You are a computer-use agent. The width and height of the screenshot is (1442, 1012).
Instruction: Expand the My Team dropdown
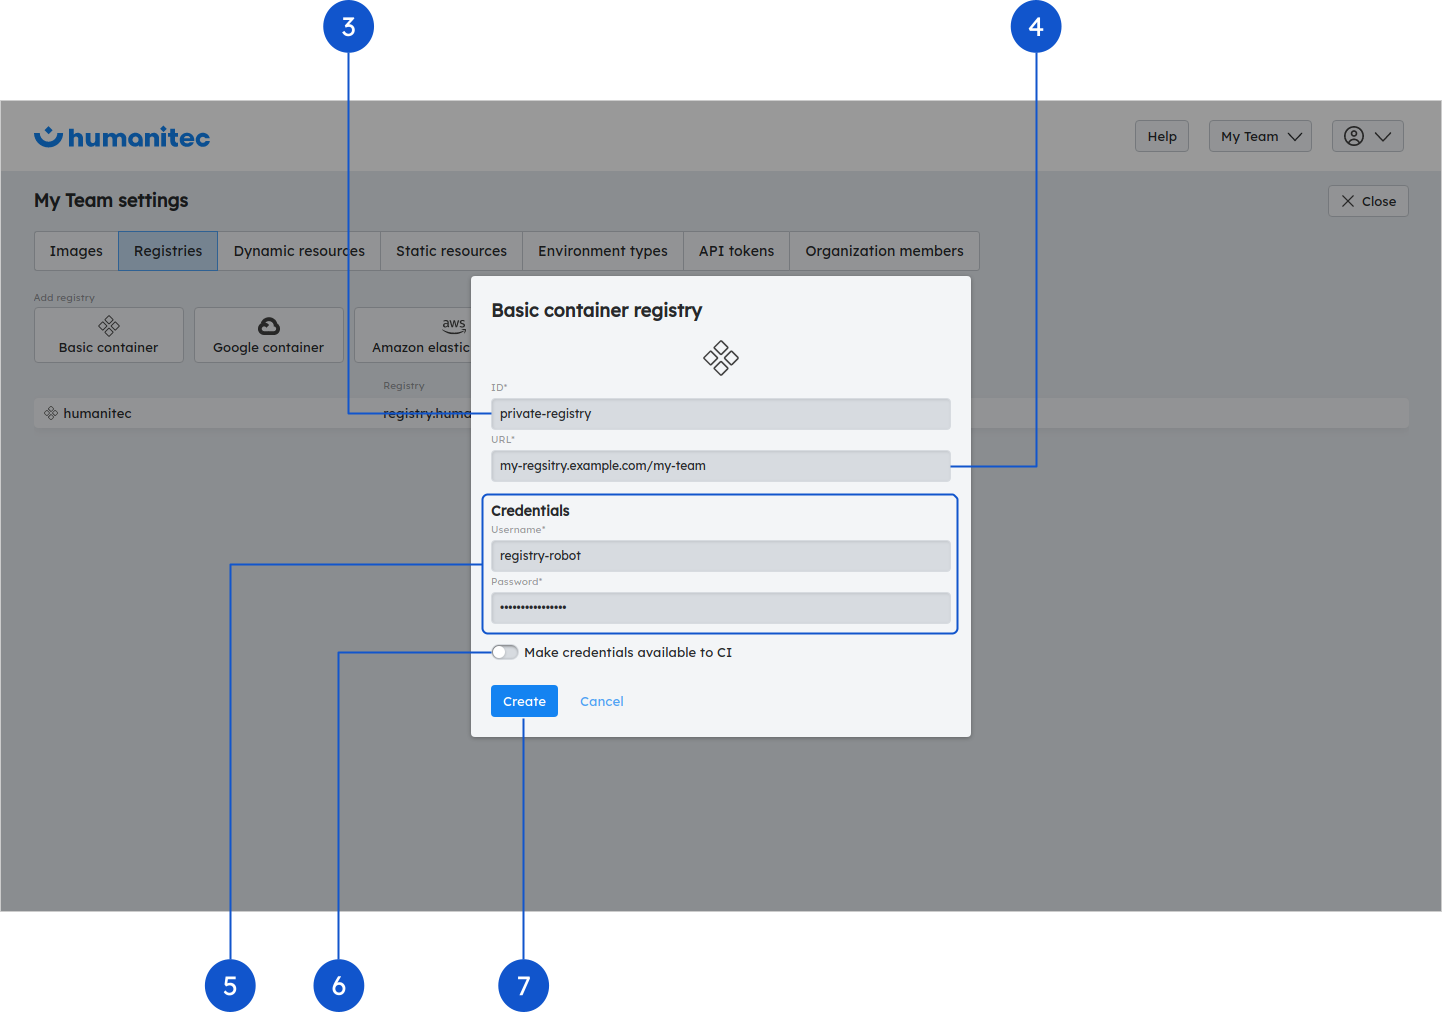click(x=1260, y=136)
